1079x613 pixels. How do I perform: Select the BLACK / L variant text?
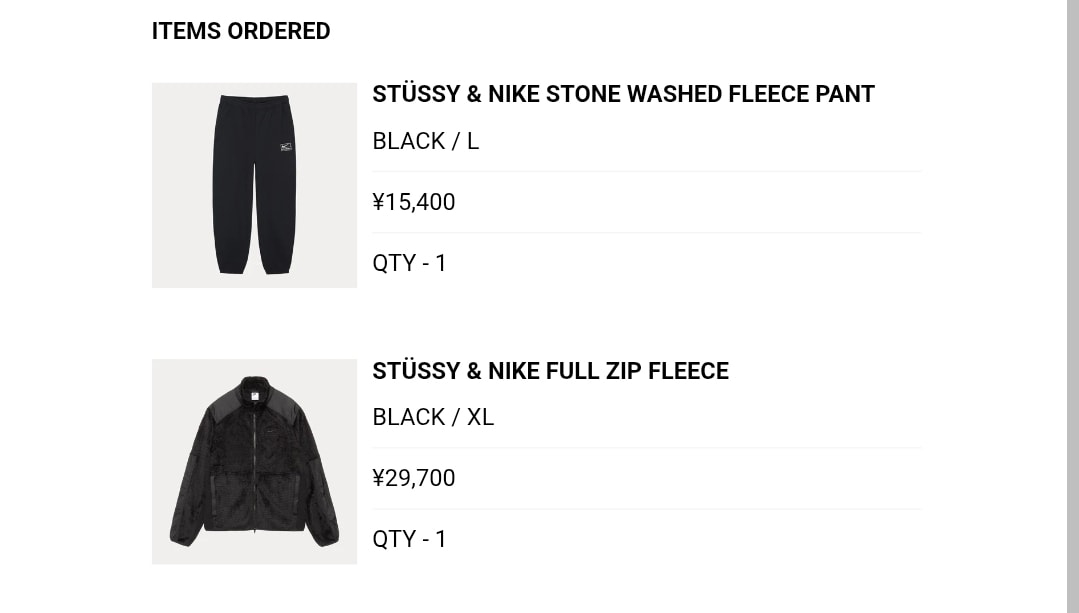(425, 141)
